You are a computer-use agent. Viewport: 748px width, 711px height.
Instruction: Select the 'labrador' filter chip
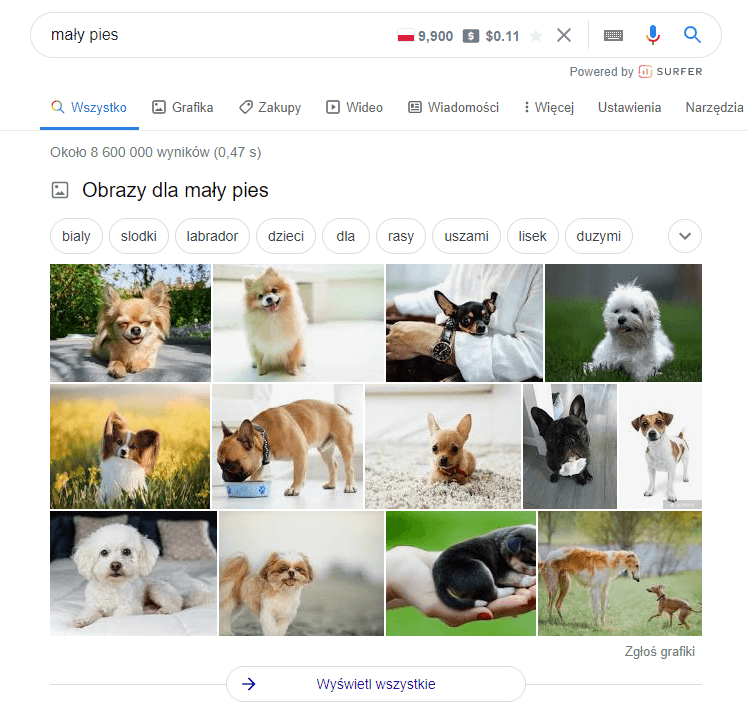click(x=212, y=237)
